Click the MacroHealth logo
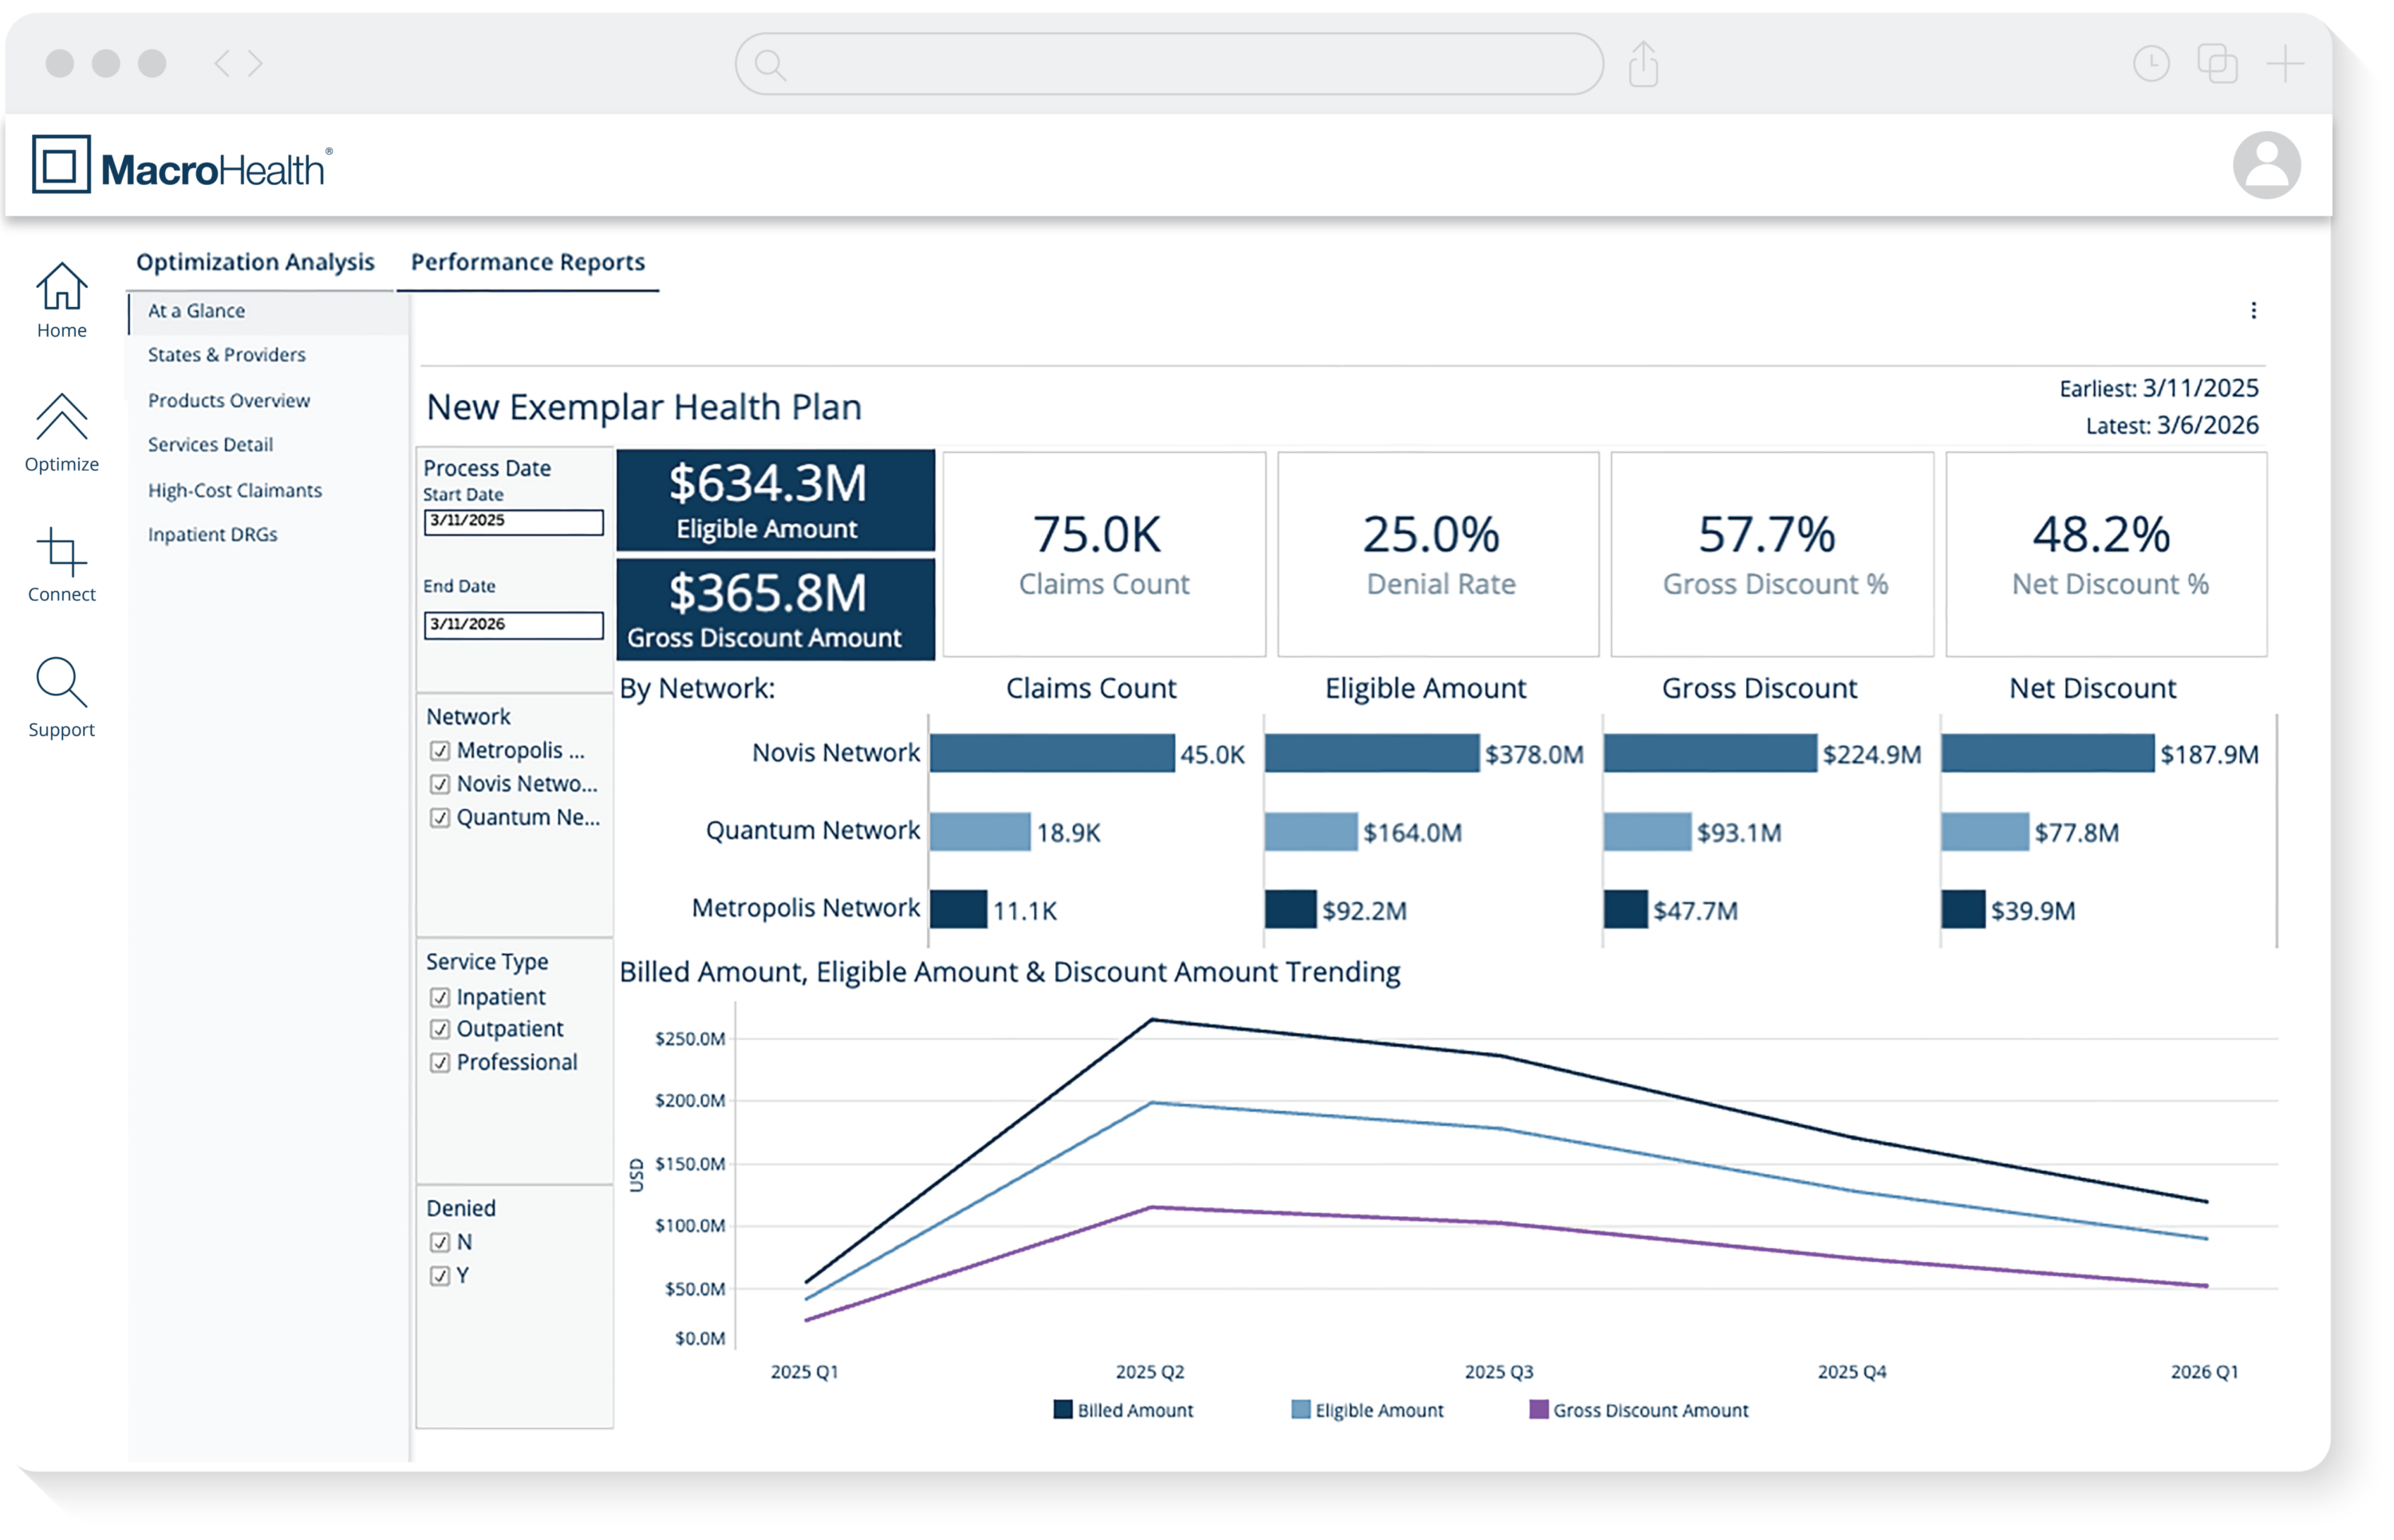 coord(181,165)
